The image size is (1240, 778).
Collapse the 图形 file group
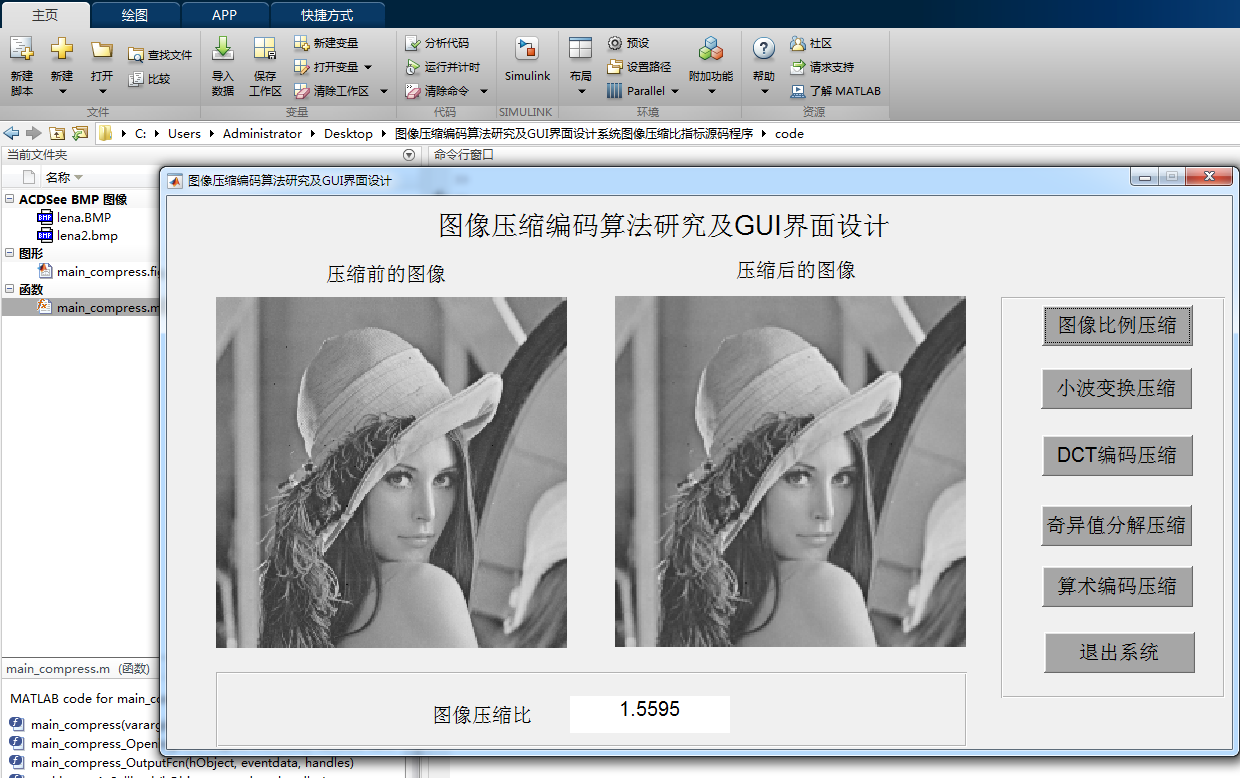pos(10,253)
